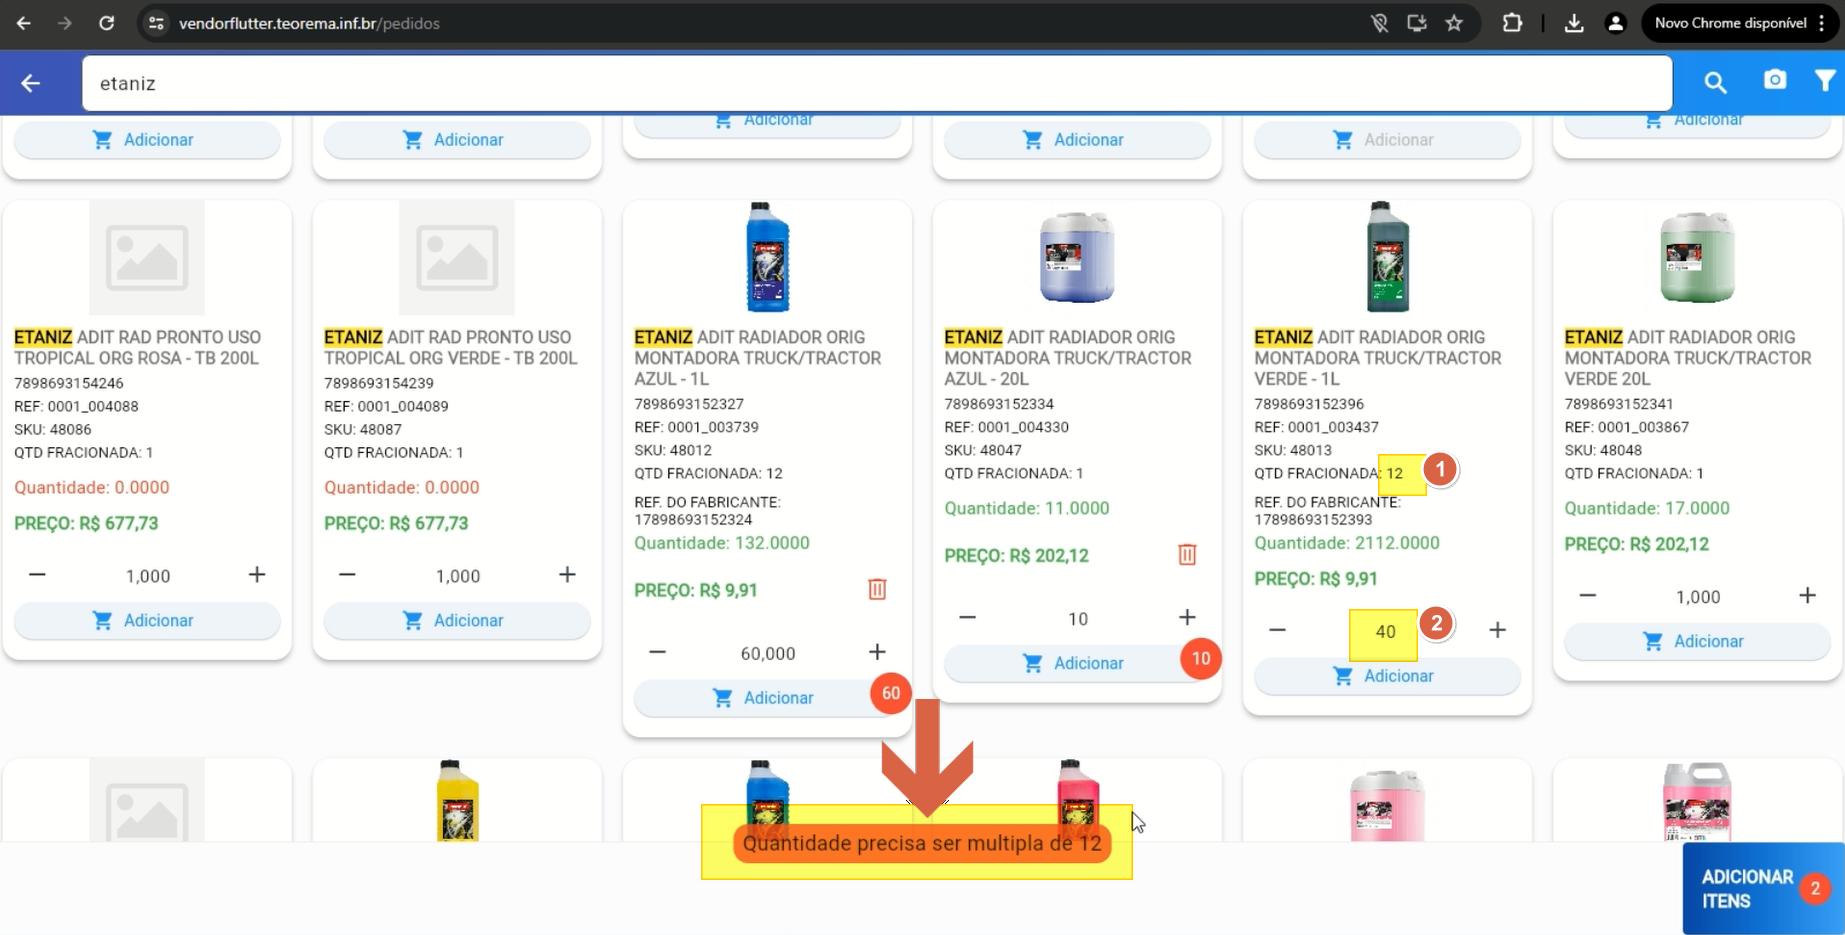Open the green VERDE - 1L bottle image

pyautogui.click(x=1387, y=257)
